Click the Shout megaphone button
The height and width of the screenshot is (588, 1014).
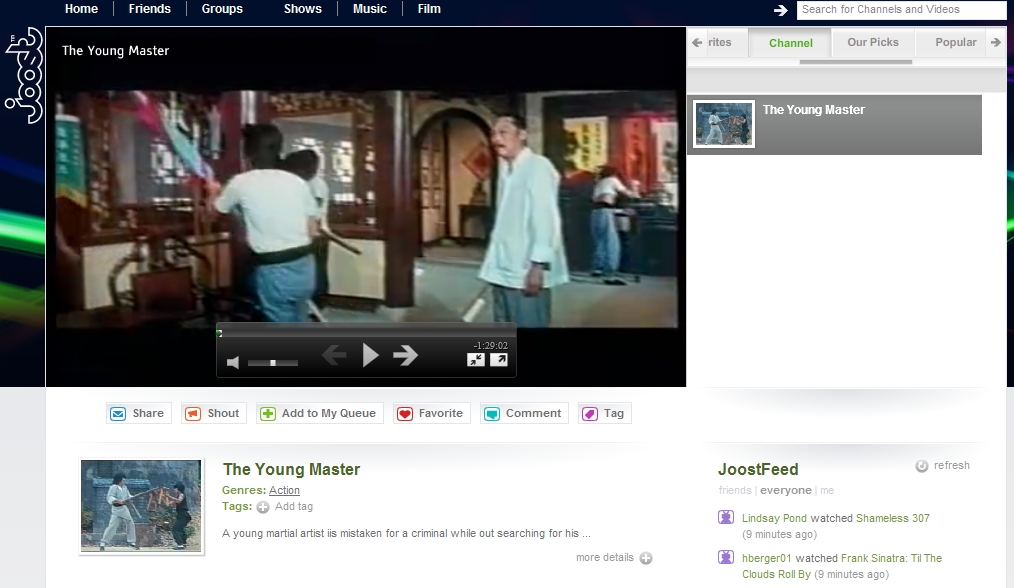click(213, 413)
